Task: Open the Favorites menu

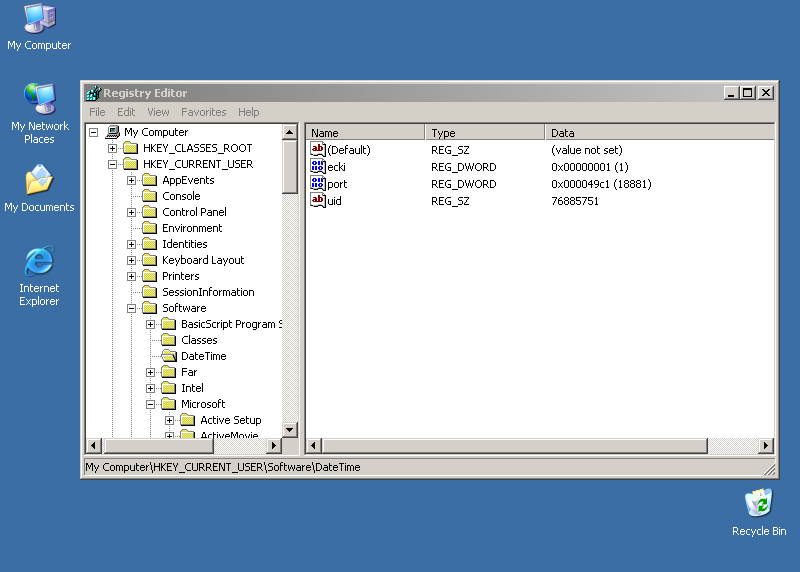Action: coord(204,112)
